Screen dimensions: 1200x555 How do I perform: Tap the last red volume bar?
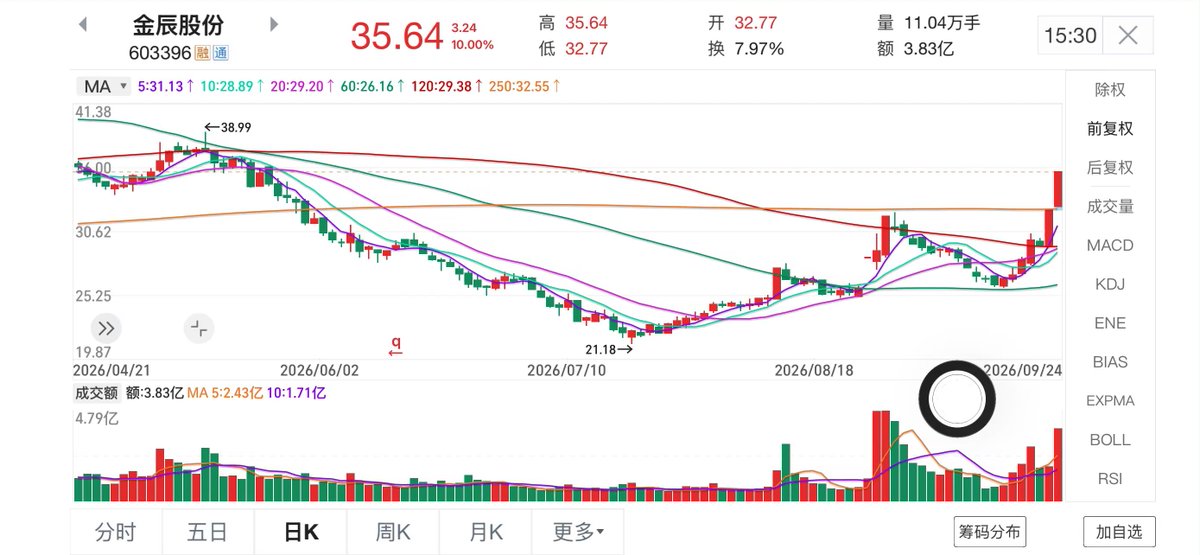pos(1057,464)
